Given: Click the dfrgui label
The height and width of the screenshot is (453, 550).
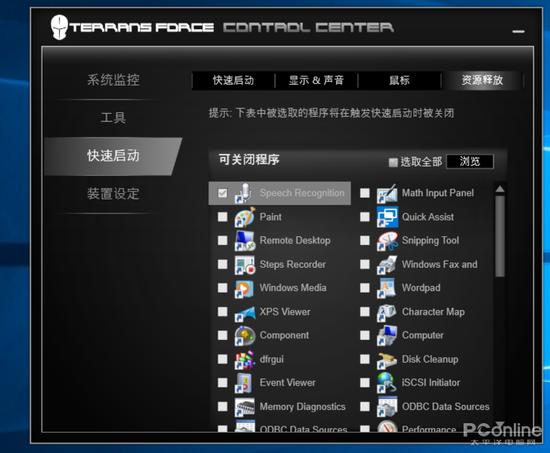Looking at the screenshot, I should [271, 359].
